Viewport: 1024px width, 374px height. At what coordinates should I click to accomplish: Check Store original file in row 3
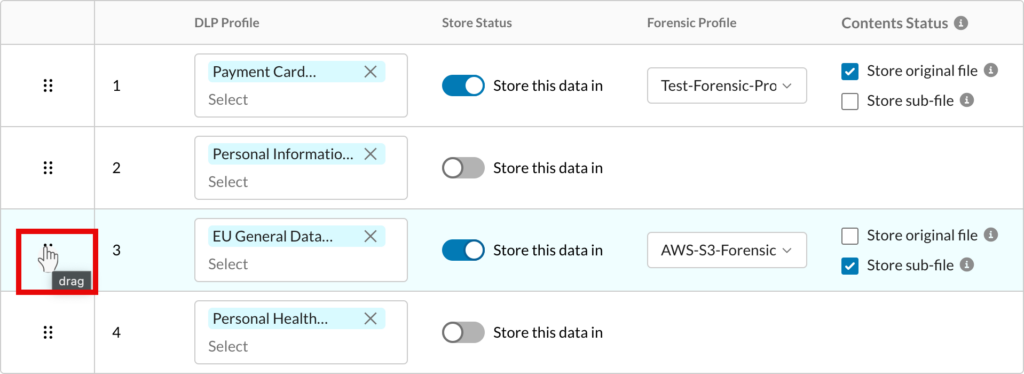850,236
